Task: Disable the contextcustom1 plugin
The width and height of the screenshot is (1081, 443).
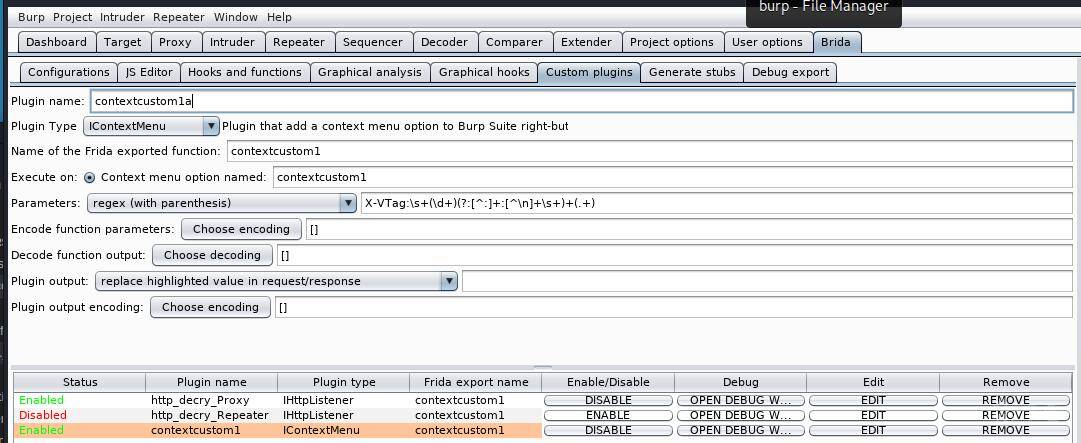Action: click(607, 431)
